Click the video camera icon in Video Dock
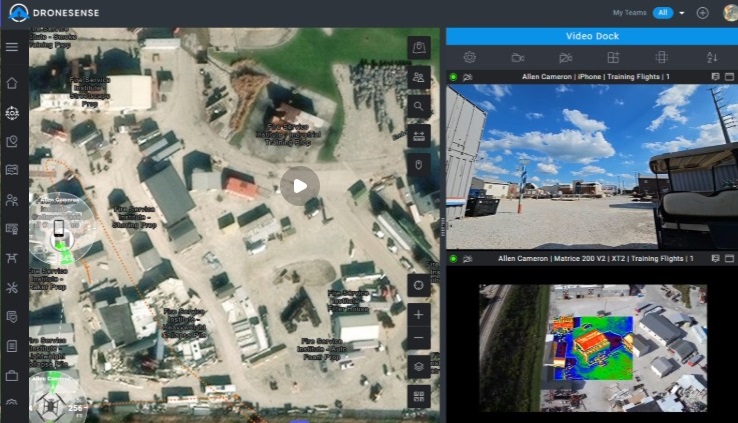Image resolution: width=738 pixels, height=423 pixels. tap(518, 57)
